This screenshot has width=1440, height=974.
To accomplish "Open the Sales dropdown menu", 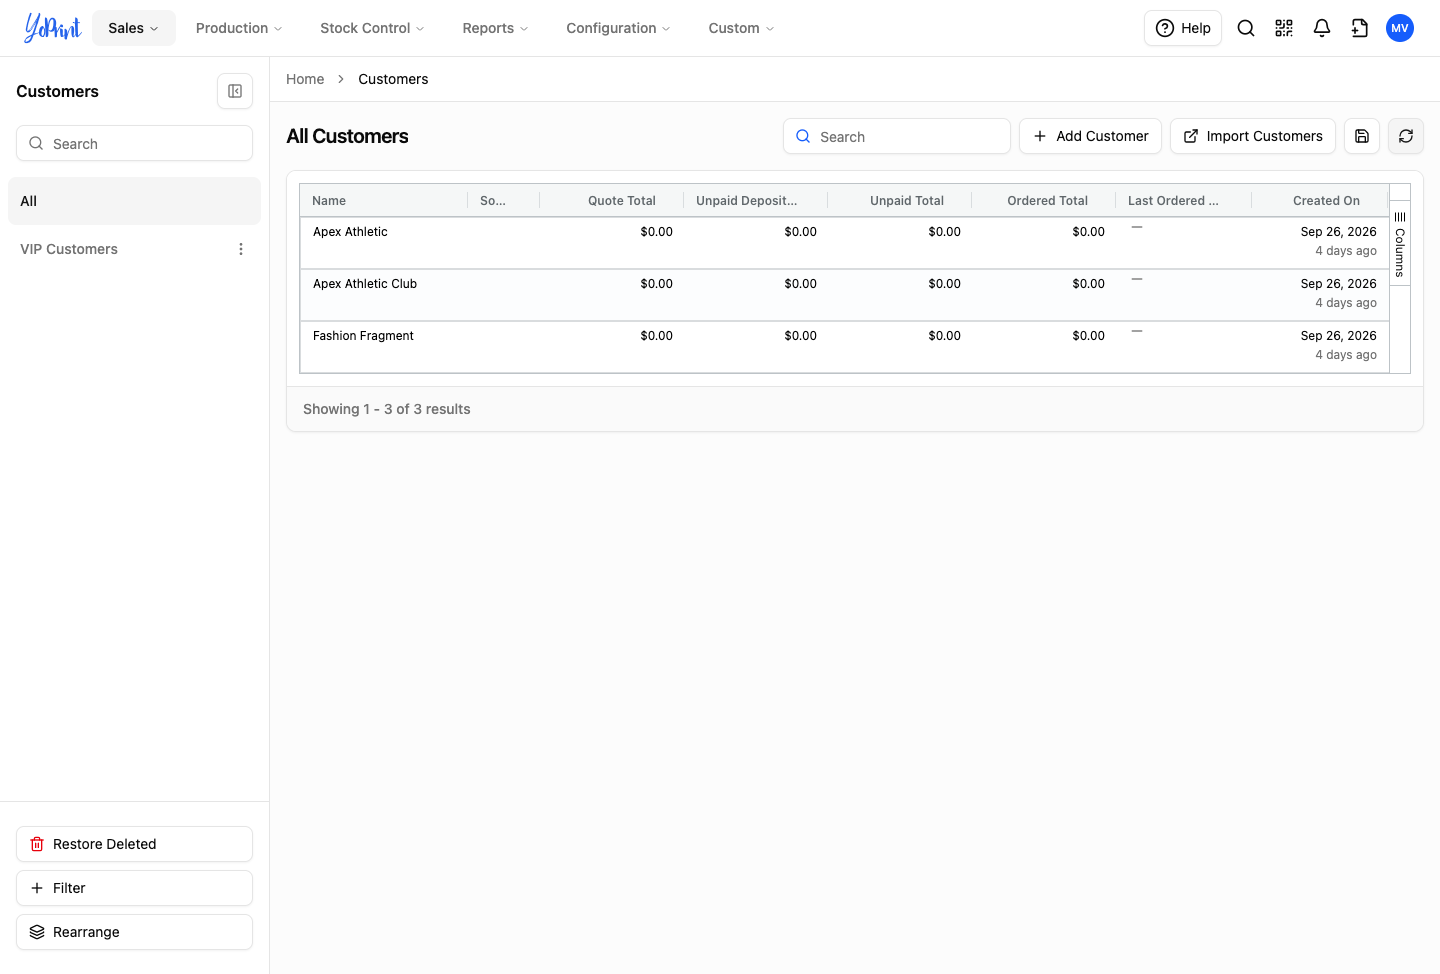I will [x=134, y=28].
